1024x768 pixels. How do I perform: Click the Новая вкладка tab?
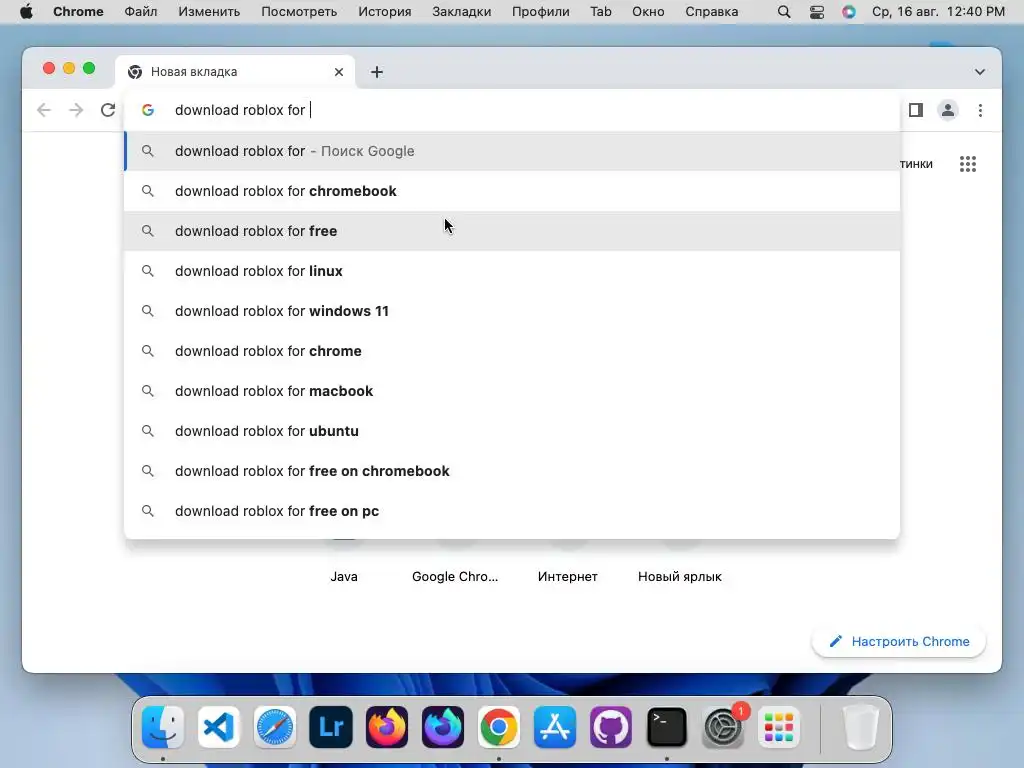click(x=235, y=72)
